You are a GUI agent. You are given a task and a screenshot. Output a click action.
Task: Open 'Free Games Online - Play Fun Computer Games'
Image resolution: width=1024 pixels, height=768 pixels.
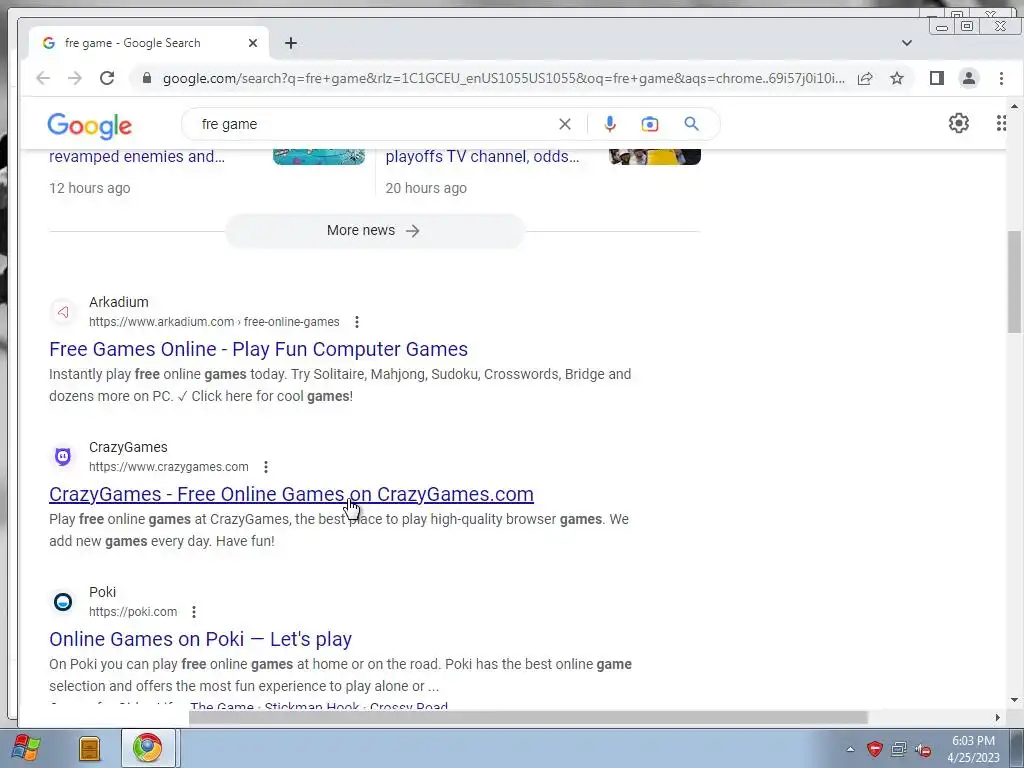pyautogui.click(x=259, y=349)
